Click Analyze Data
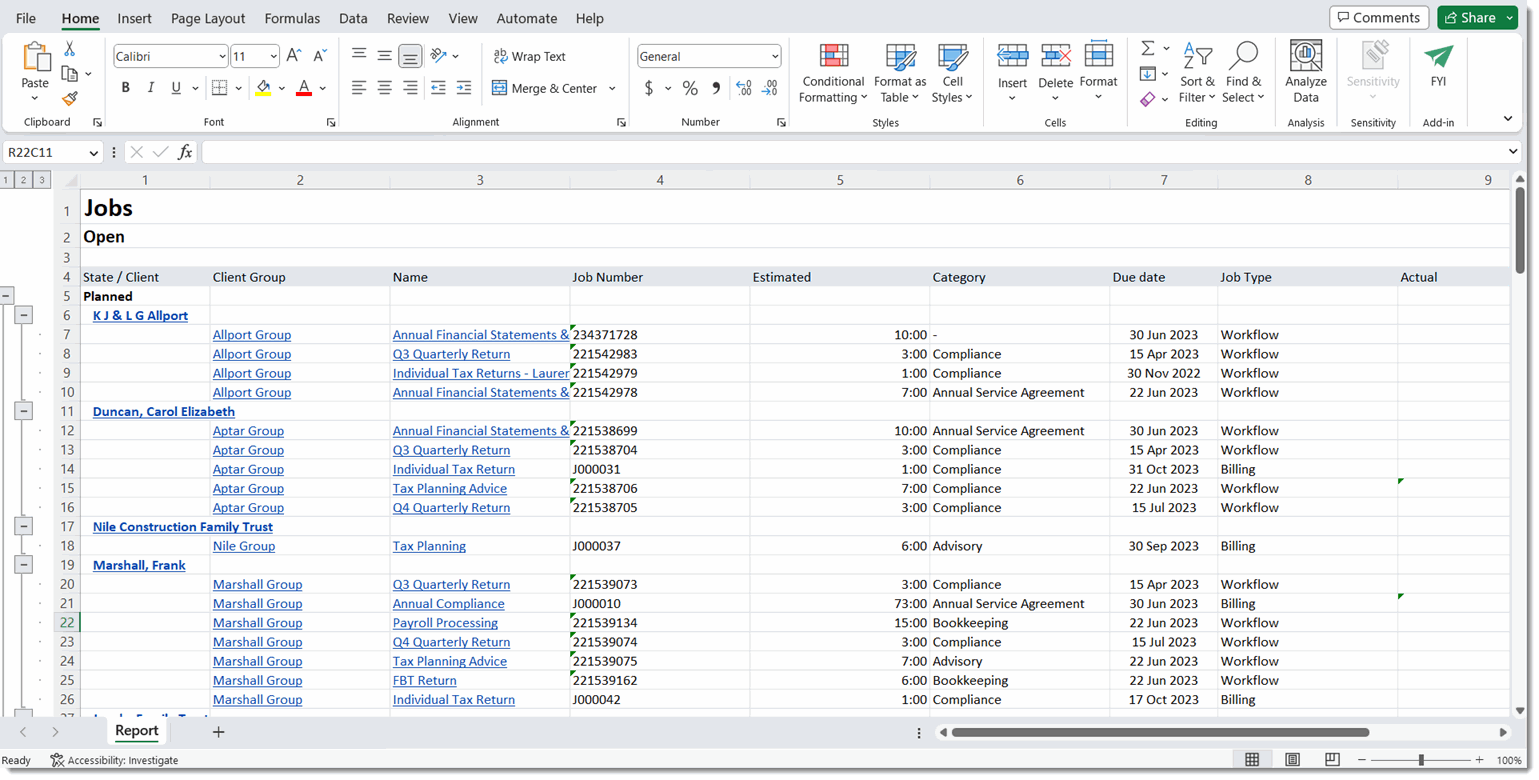Screen dimensions: 1539x780 (1306, 72)
